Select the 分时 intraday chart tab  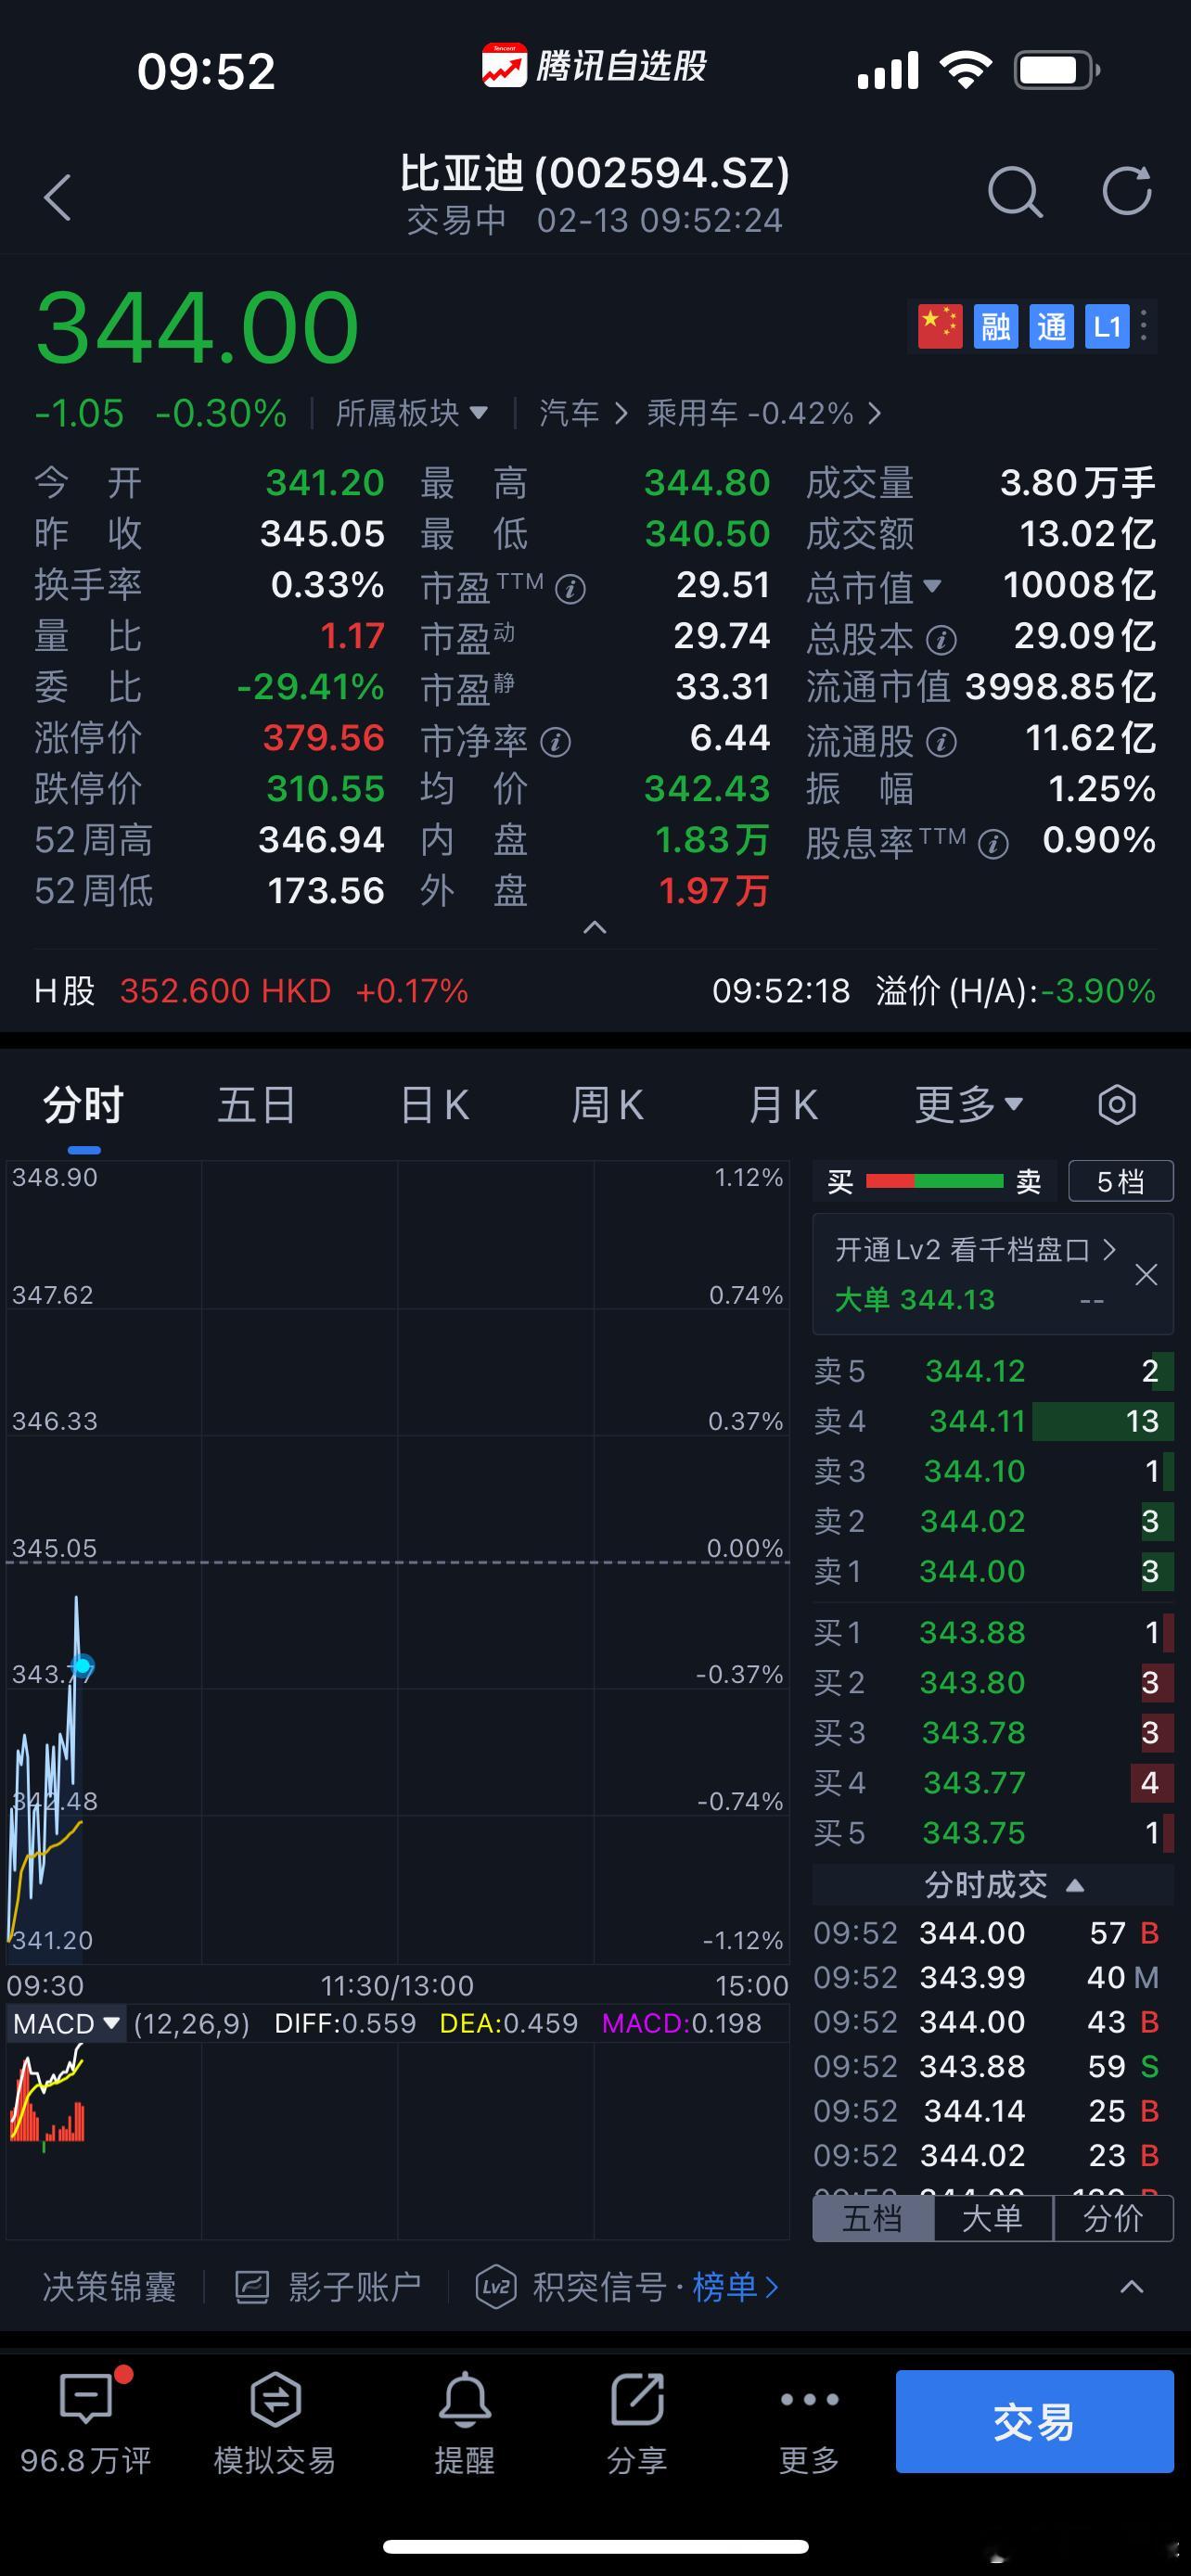(x=83, y=1105)
